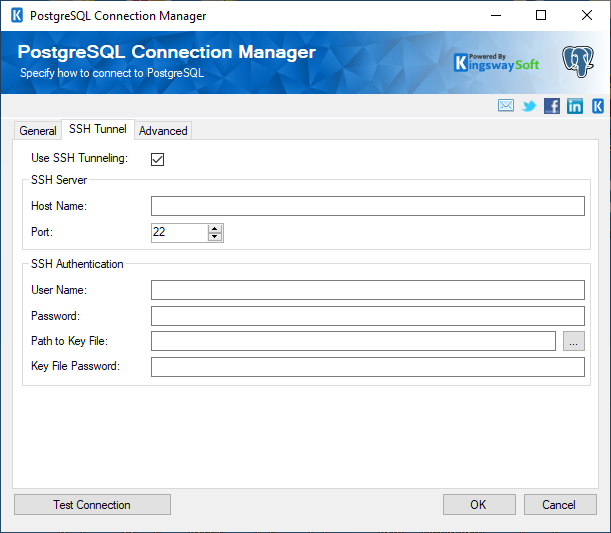The image size is (611, 533).
Task: Confirm with the OK button
Action: tap(479, 505)
